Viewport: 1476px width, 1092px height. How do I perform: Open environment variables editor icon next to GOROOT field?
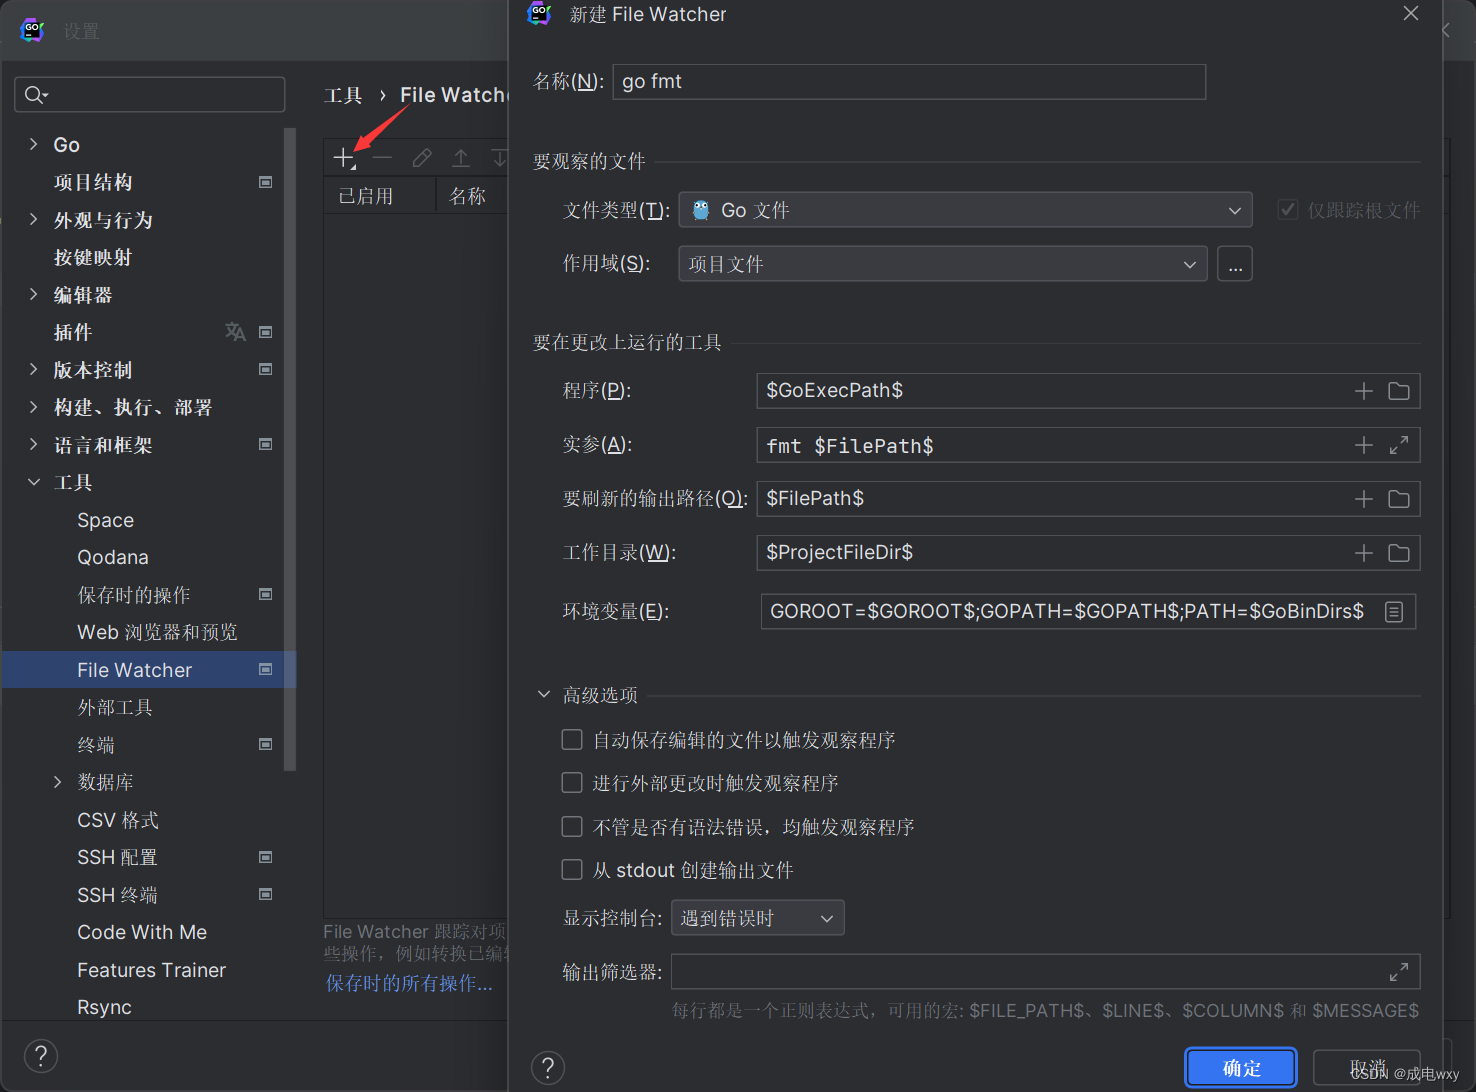coord(1394,611)
